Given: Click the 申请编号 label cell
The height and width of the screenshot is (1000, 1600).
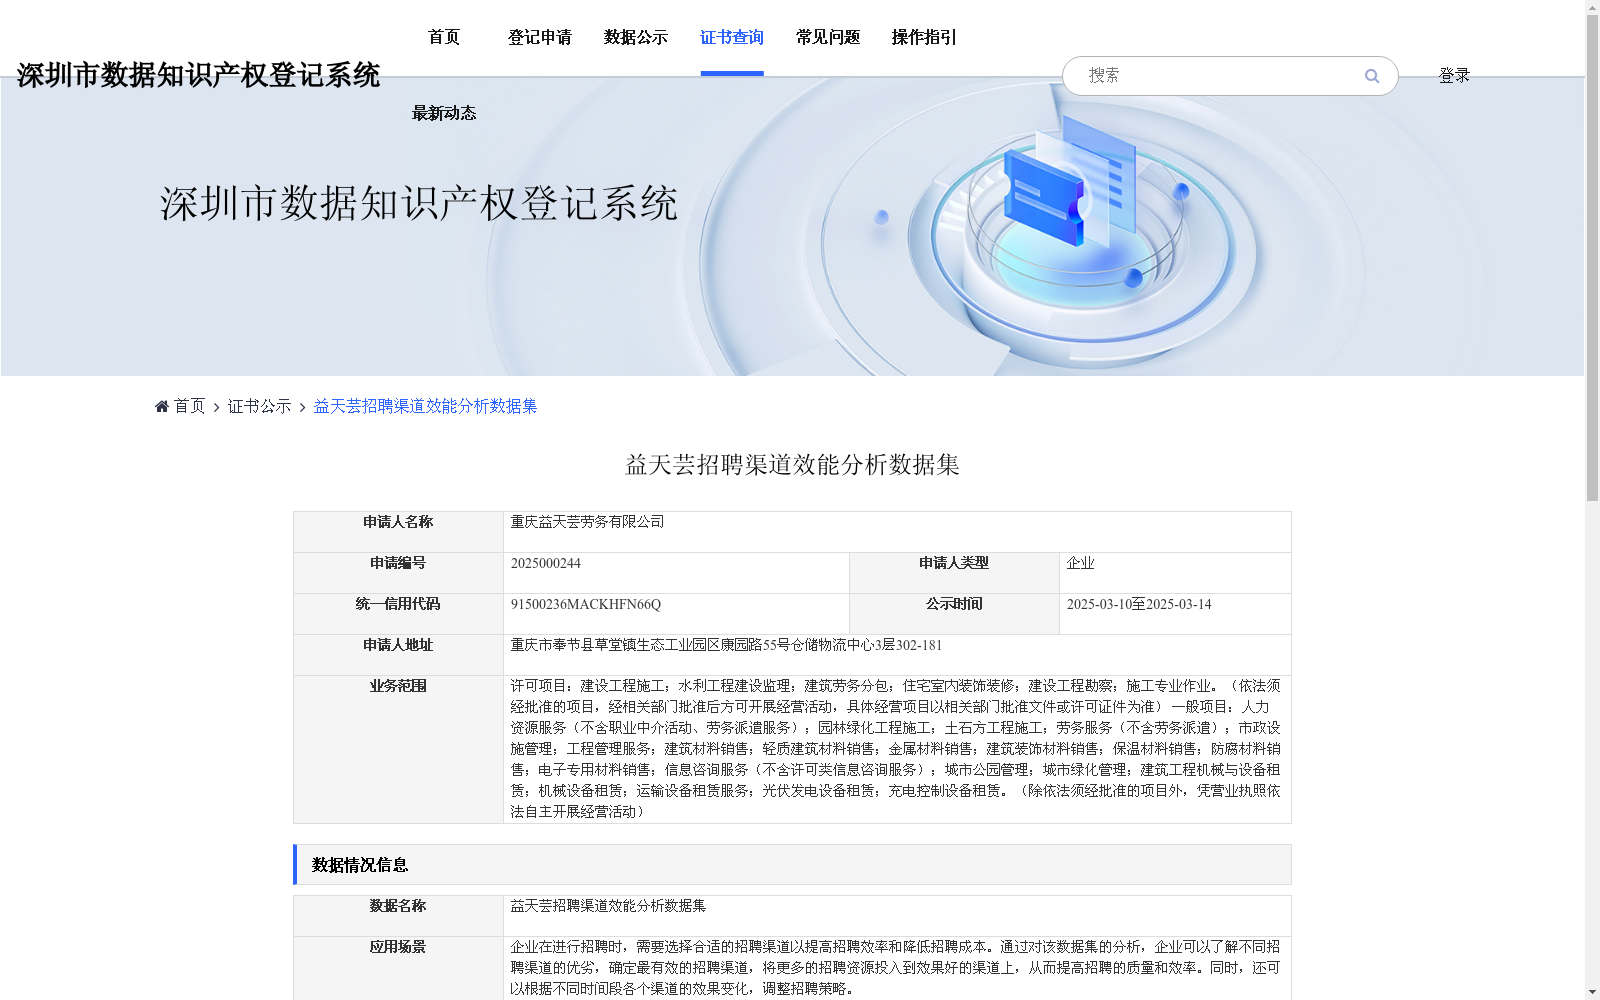Looking at the screenshot, I should click(x=398, y=573).
